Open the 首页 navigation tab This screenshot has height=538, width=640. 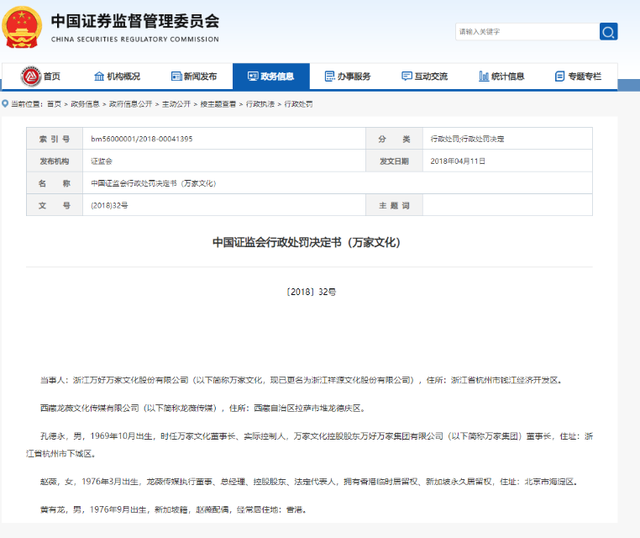[x=41, y=76]
